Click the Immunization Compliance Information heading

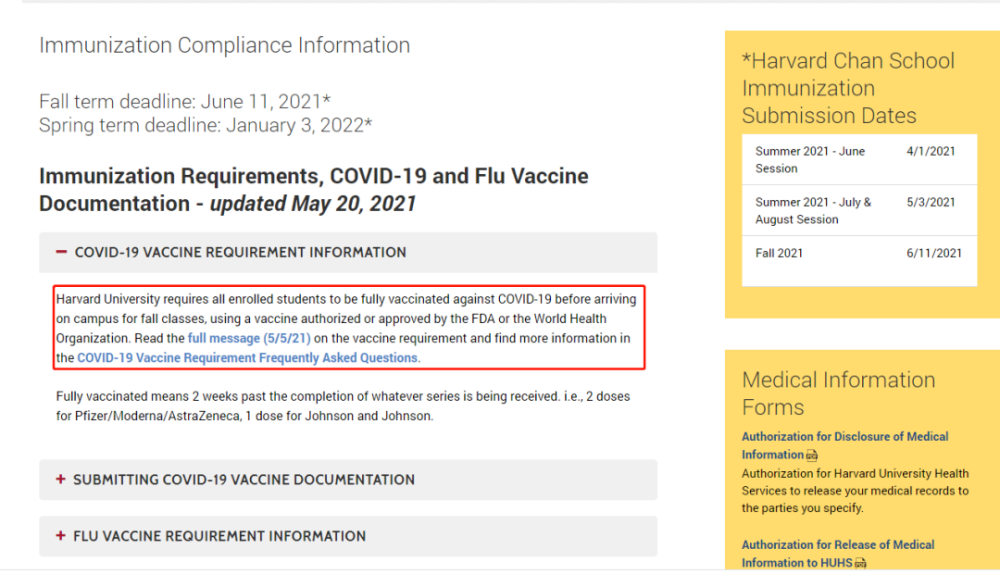[224, 45]
